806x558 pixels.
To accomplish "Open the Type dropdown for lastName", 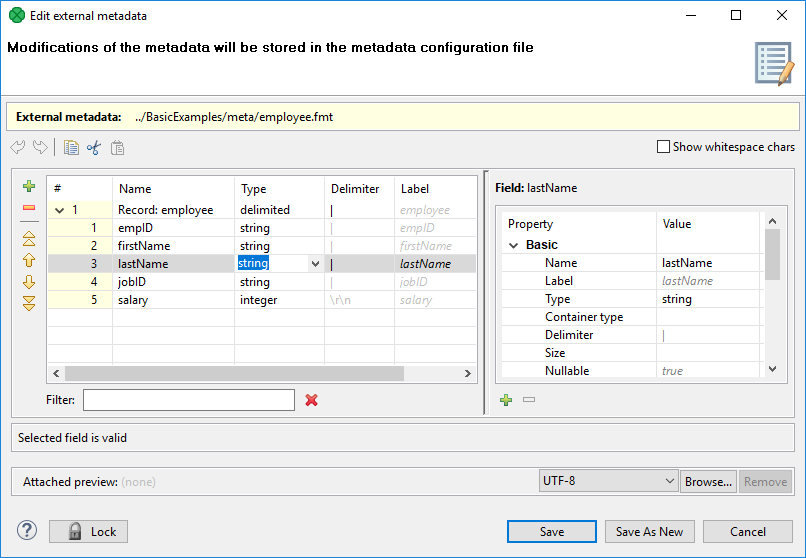I will [x=316, y=264].
